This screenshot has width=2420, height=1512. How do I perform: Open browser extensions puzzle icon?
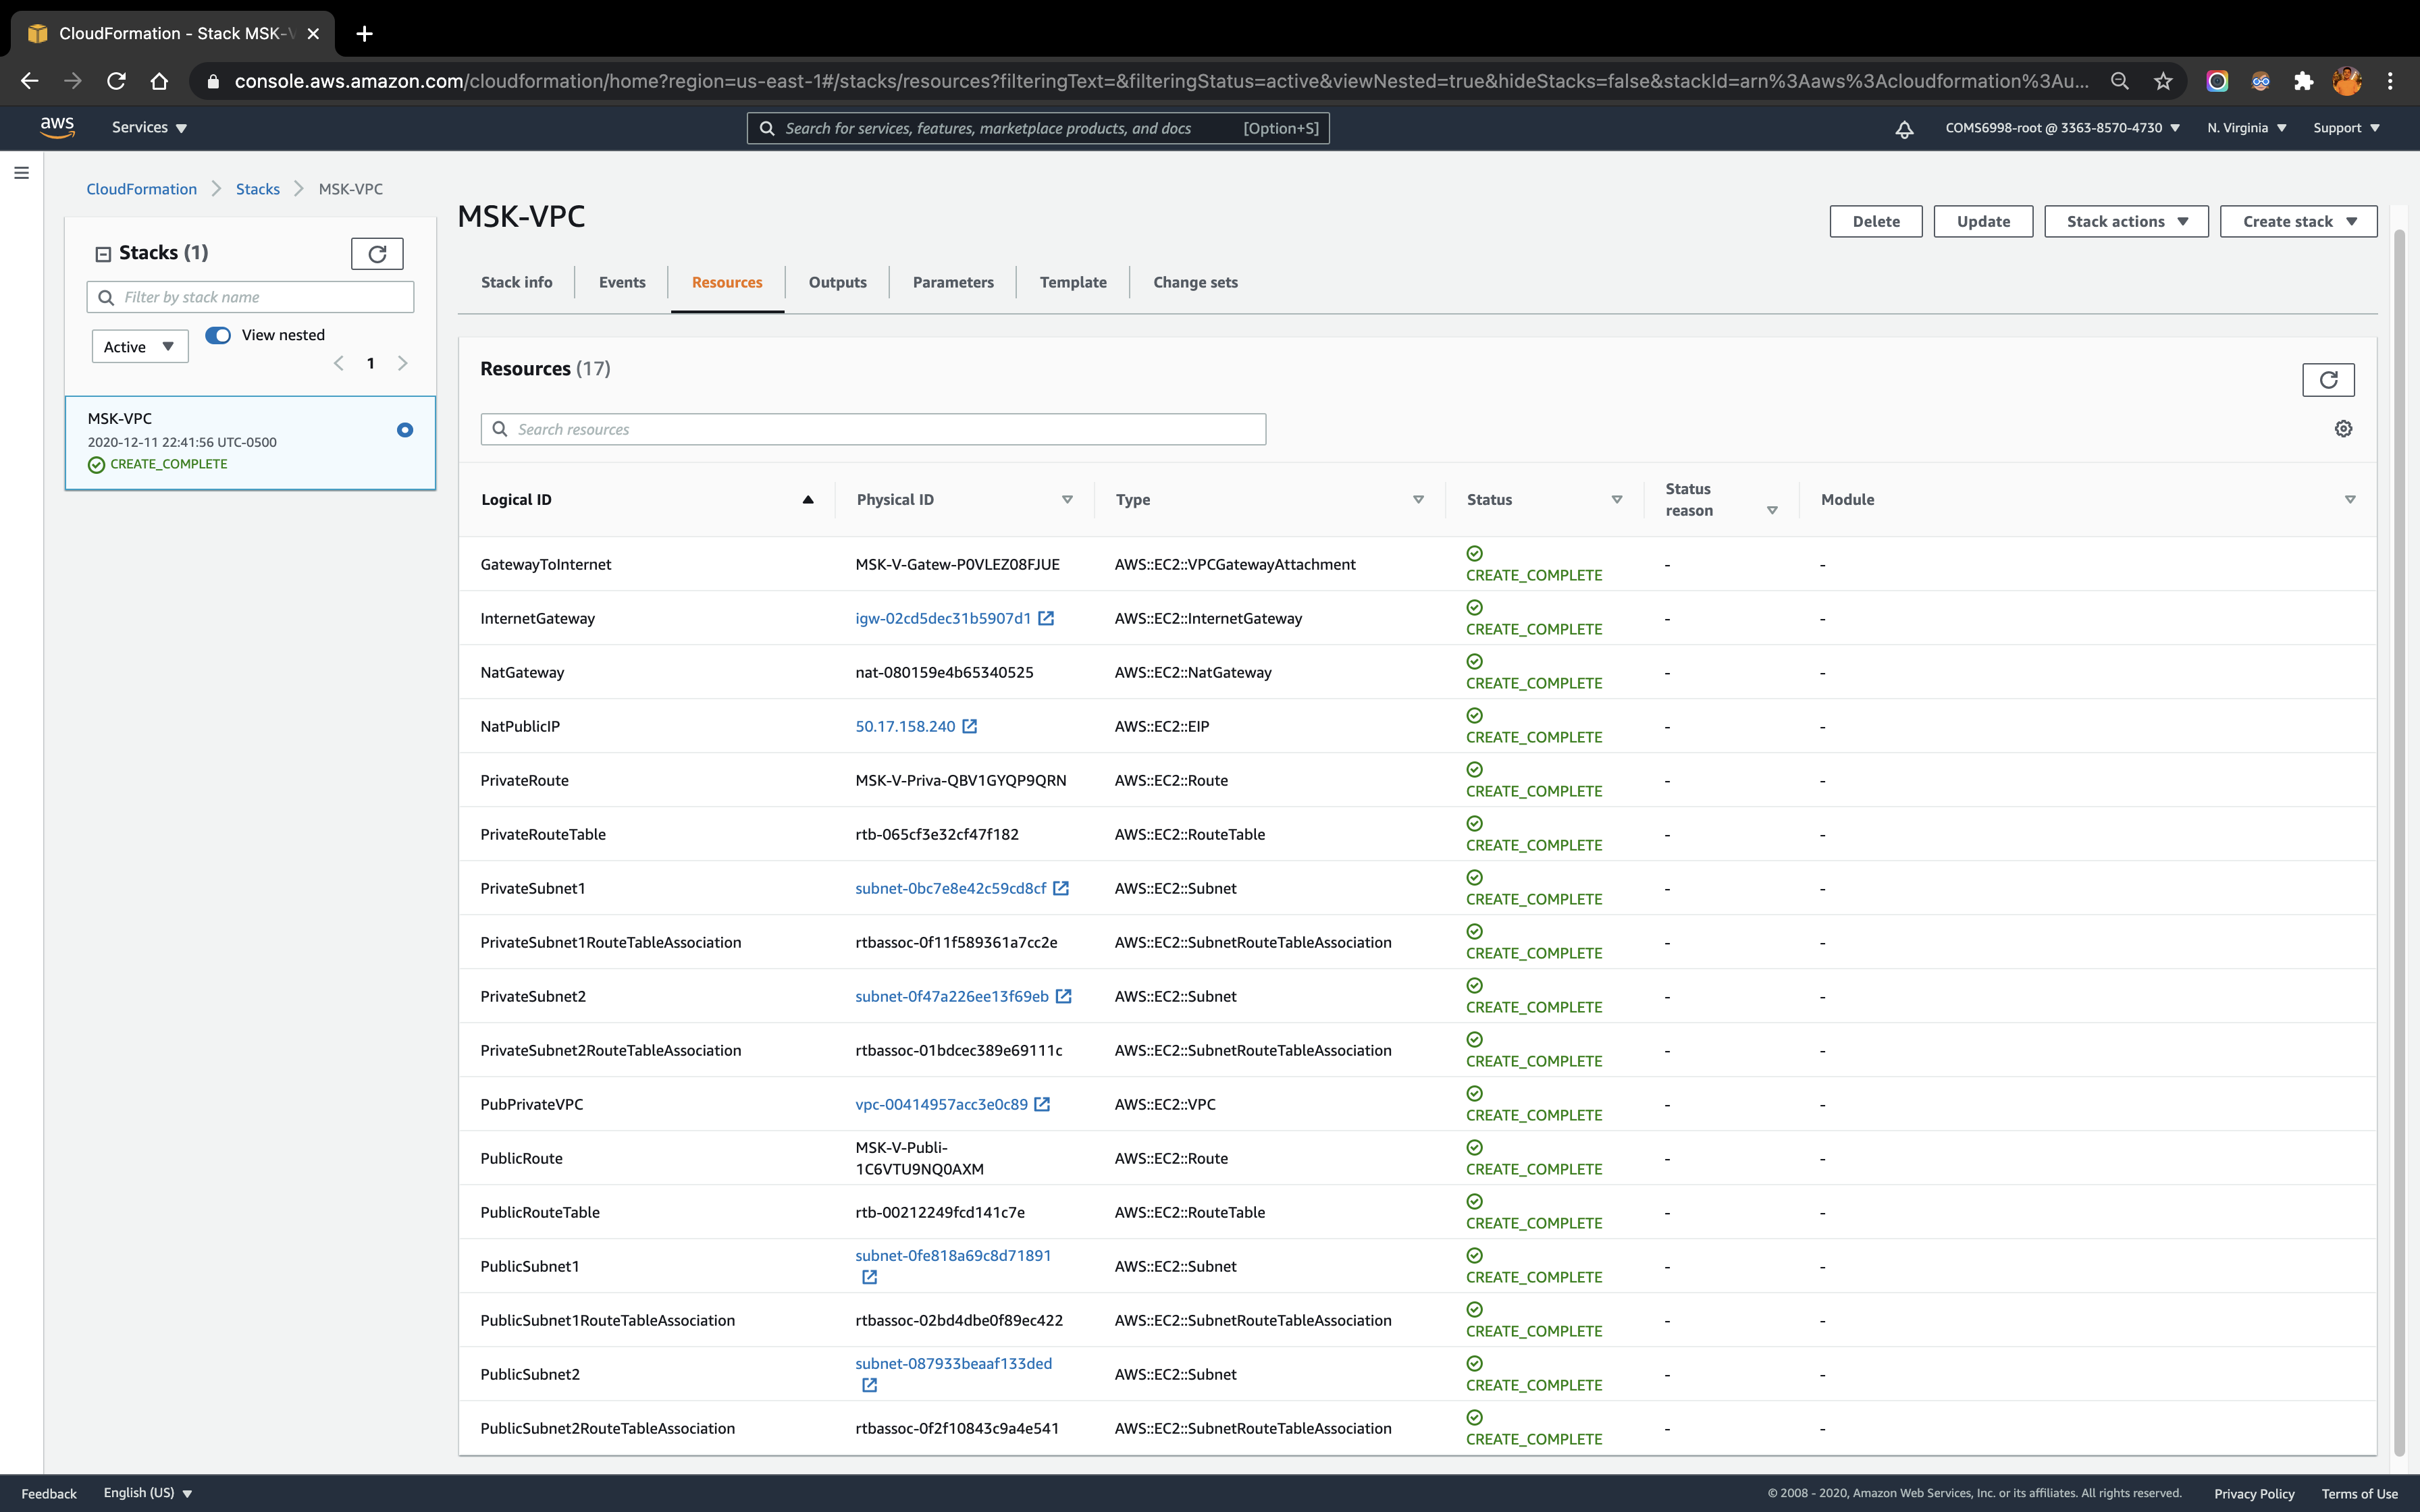pos(2304,81)
